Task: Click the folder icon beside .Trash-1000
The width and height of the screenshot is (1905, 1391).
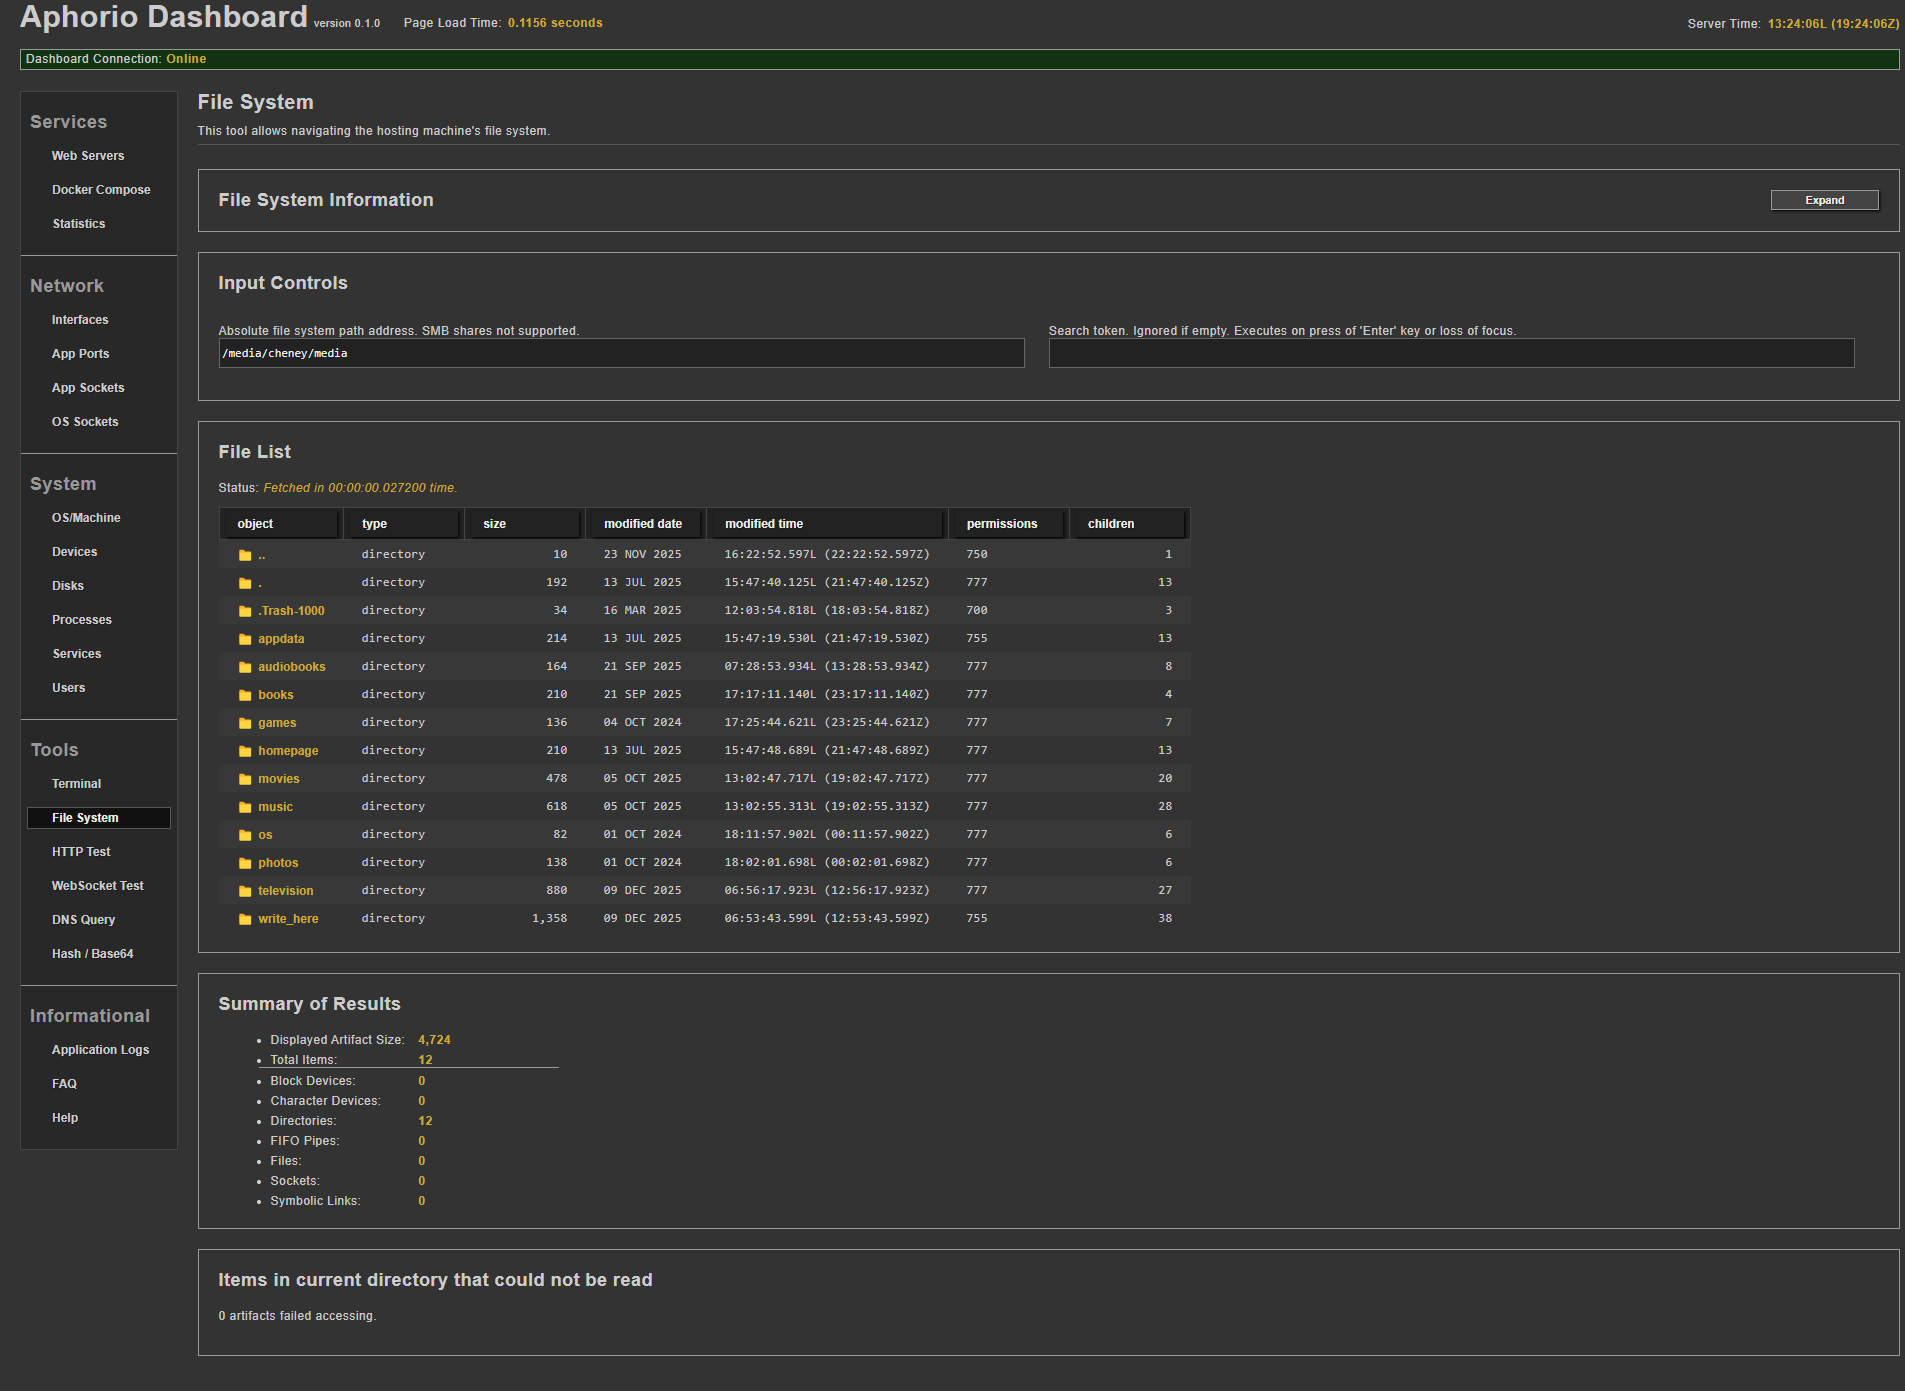Action: 245,611
